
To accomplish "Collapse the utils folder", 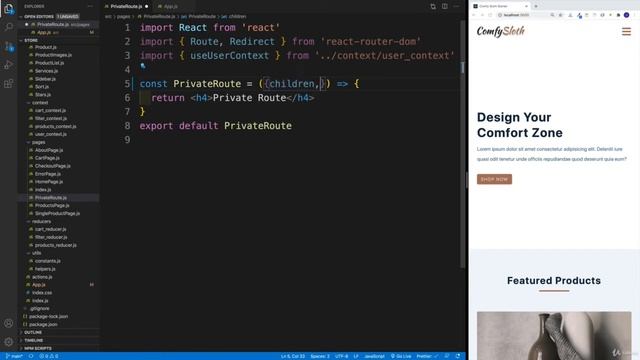I will click(36, 253).
